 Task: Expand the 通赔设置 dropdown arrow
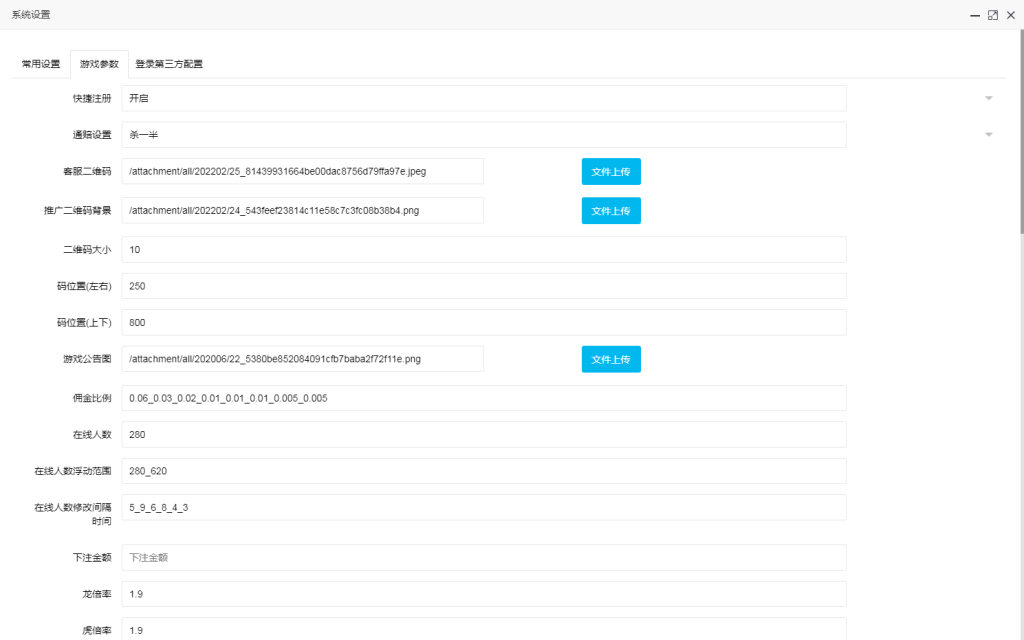[x=988, y=135]
